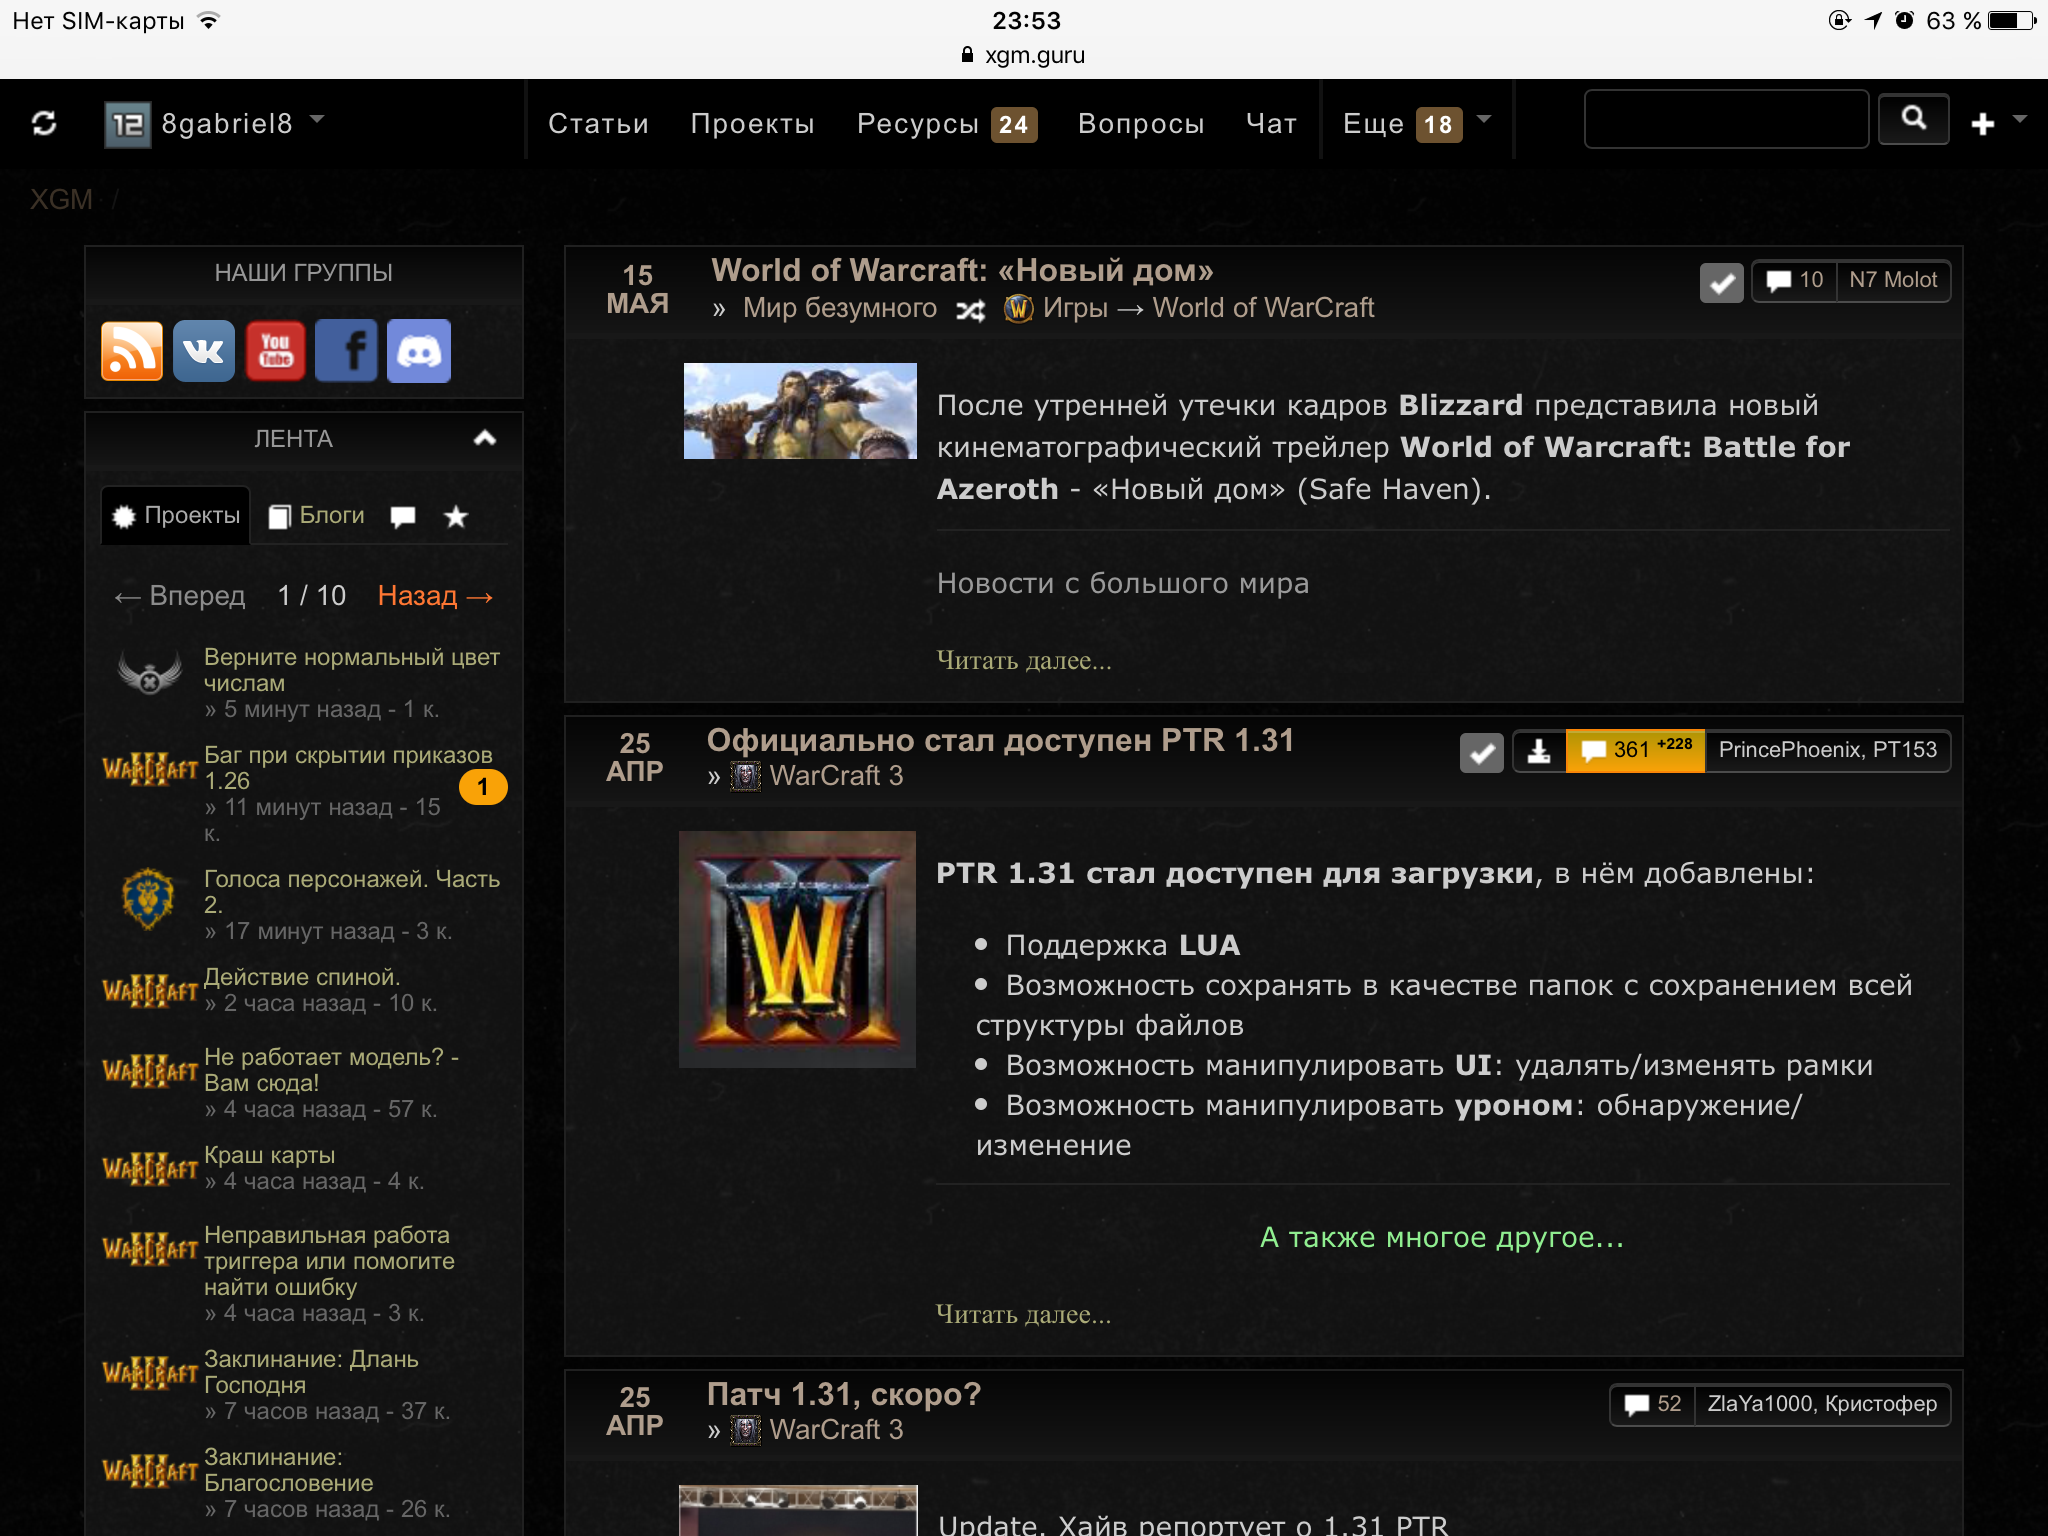Open article Патч 1.31, скоро?

844,1394
